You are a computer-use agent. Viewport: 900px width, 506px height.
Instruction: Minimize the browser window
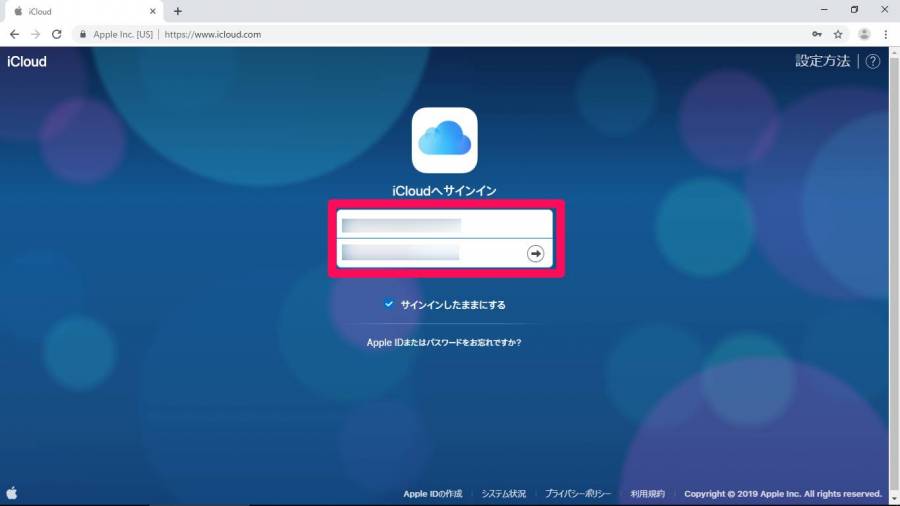(x=824, y=10)
